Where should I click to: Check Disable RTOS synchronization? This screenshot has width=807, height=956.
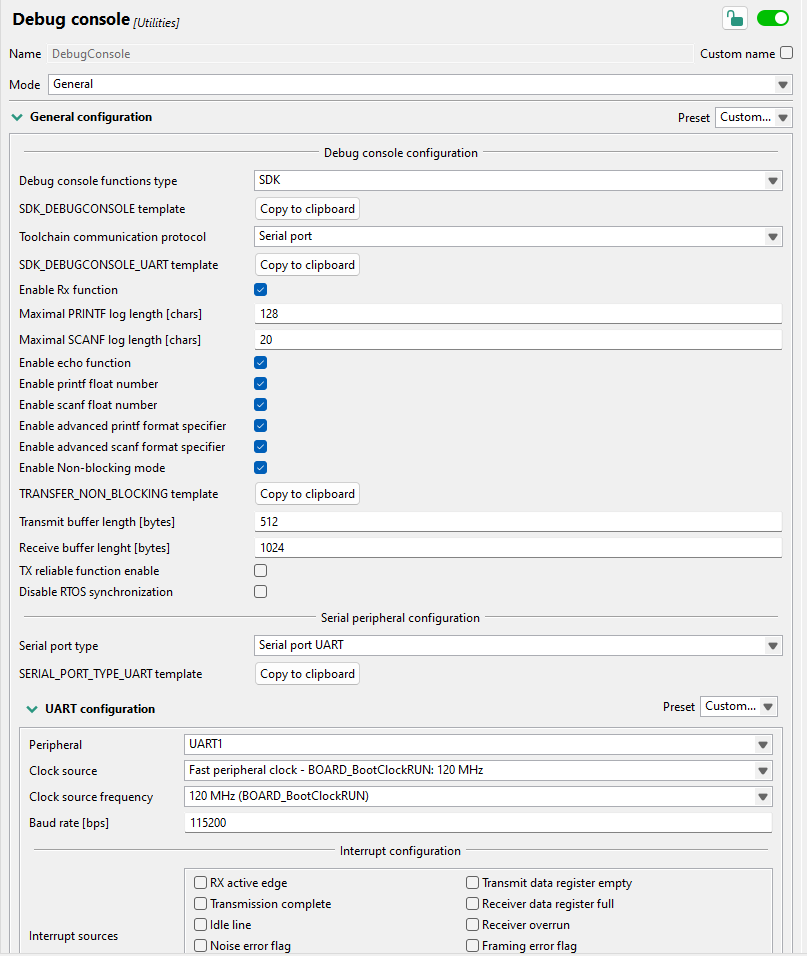[x=261, y=592]
